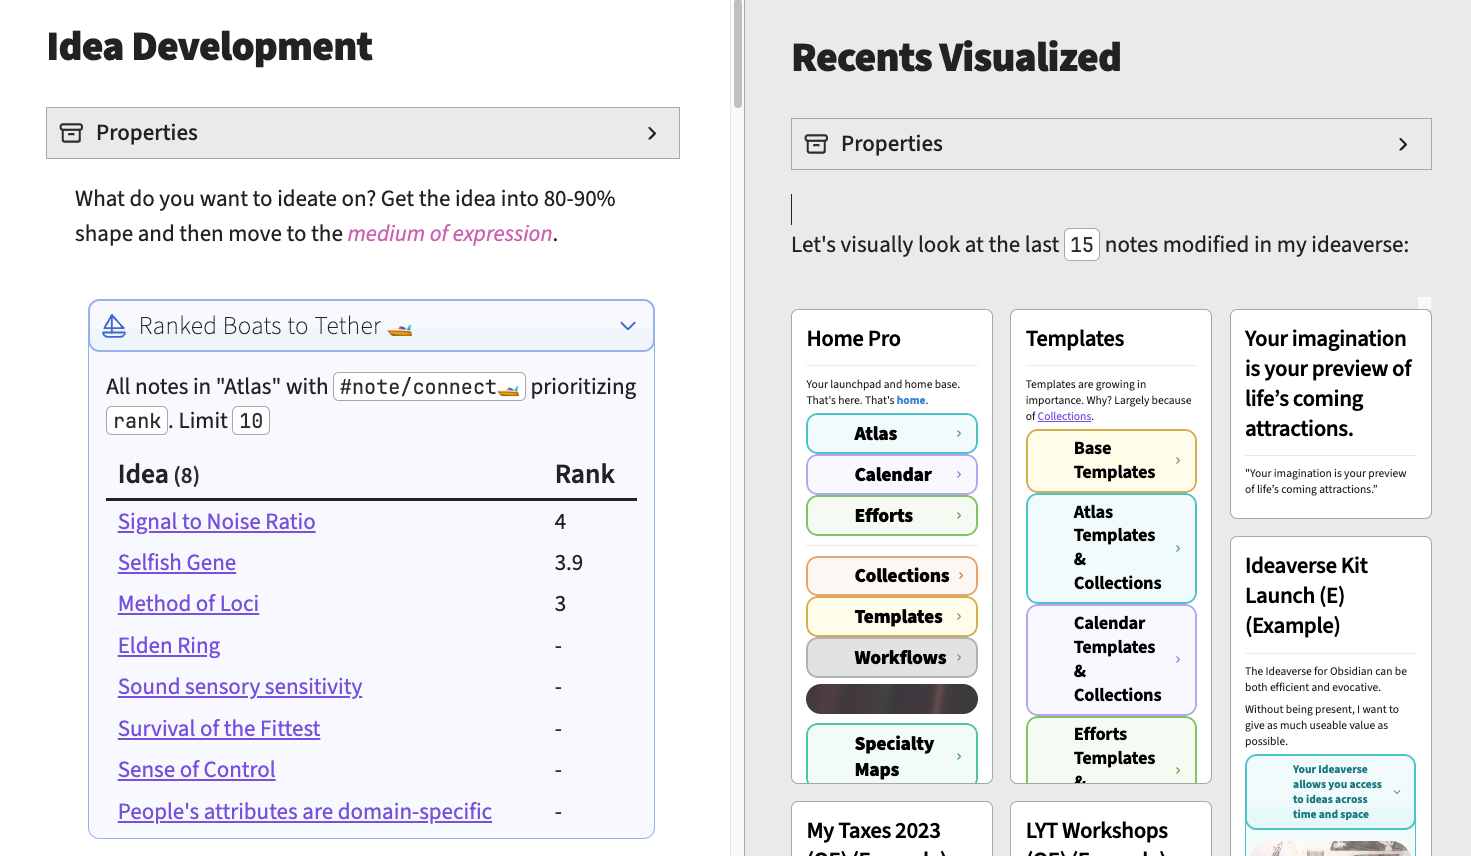Click the dark unlabeled bar below Workflows
The height and width of the screenshot is (856, 1471).
[x=892, y=699]
